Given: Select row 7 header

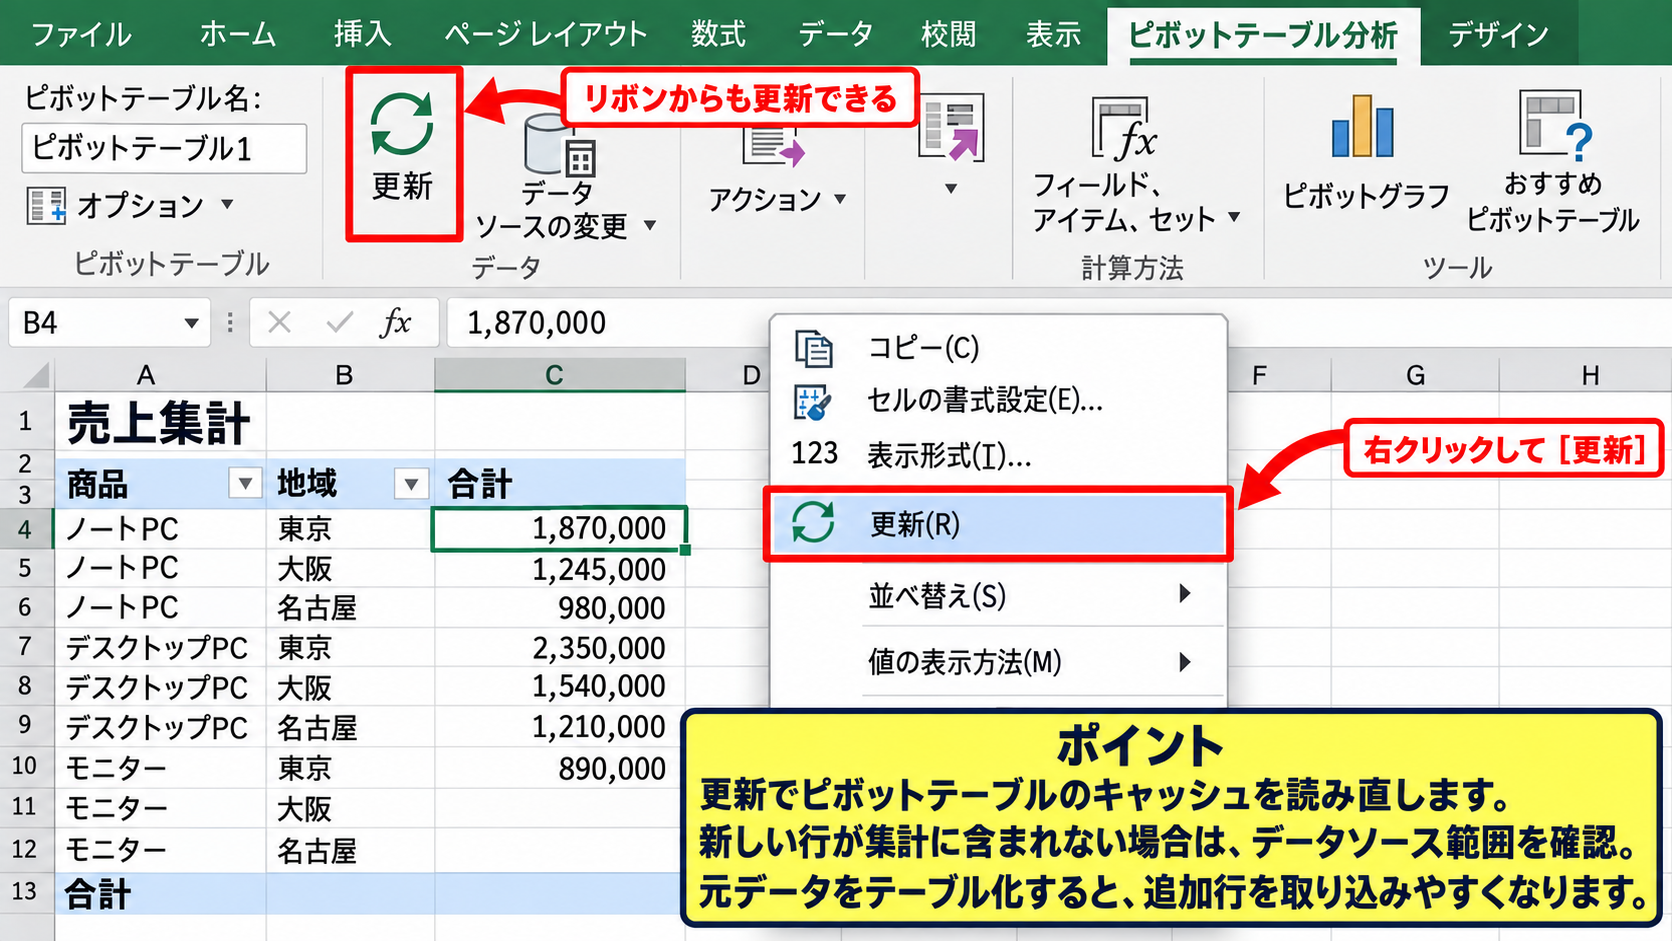Looking at the screenshot, I should 25,647.
